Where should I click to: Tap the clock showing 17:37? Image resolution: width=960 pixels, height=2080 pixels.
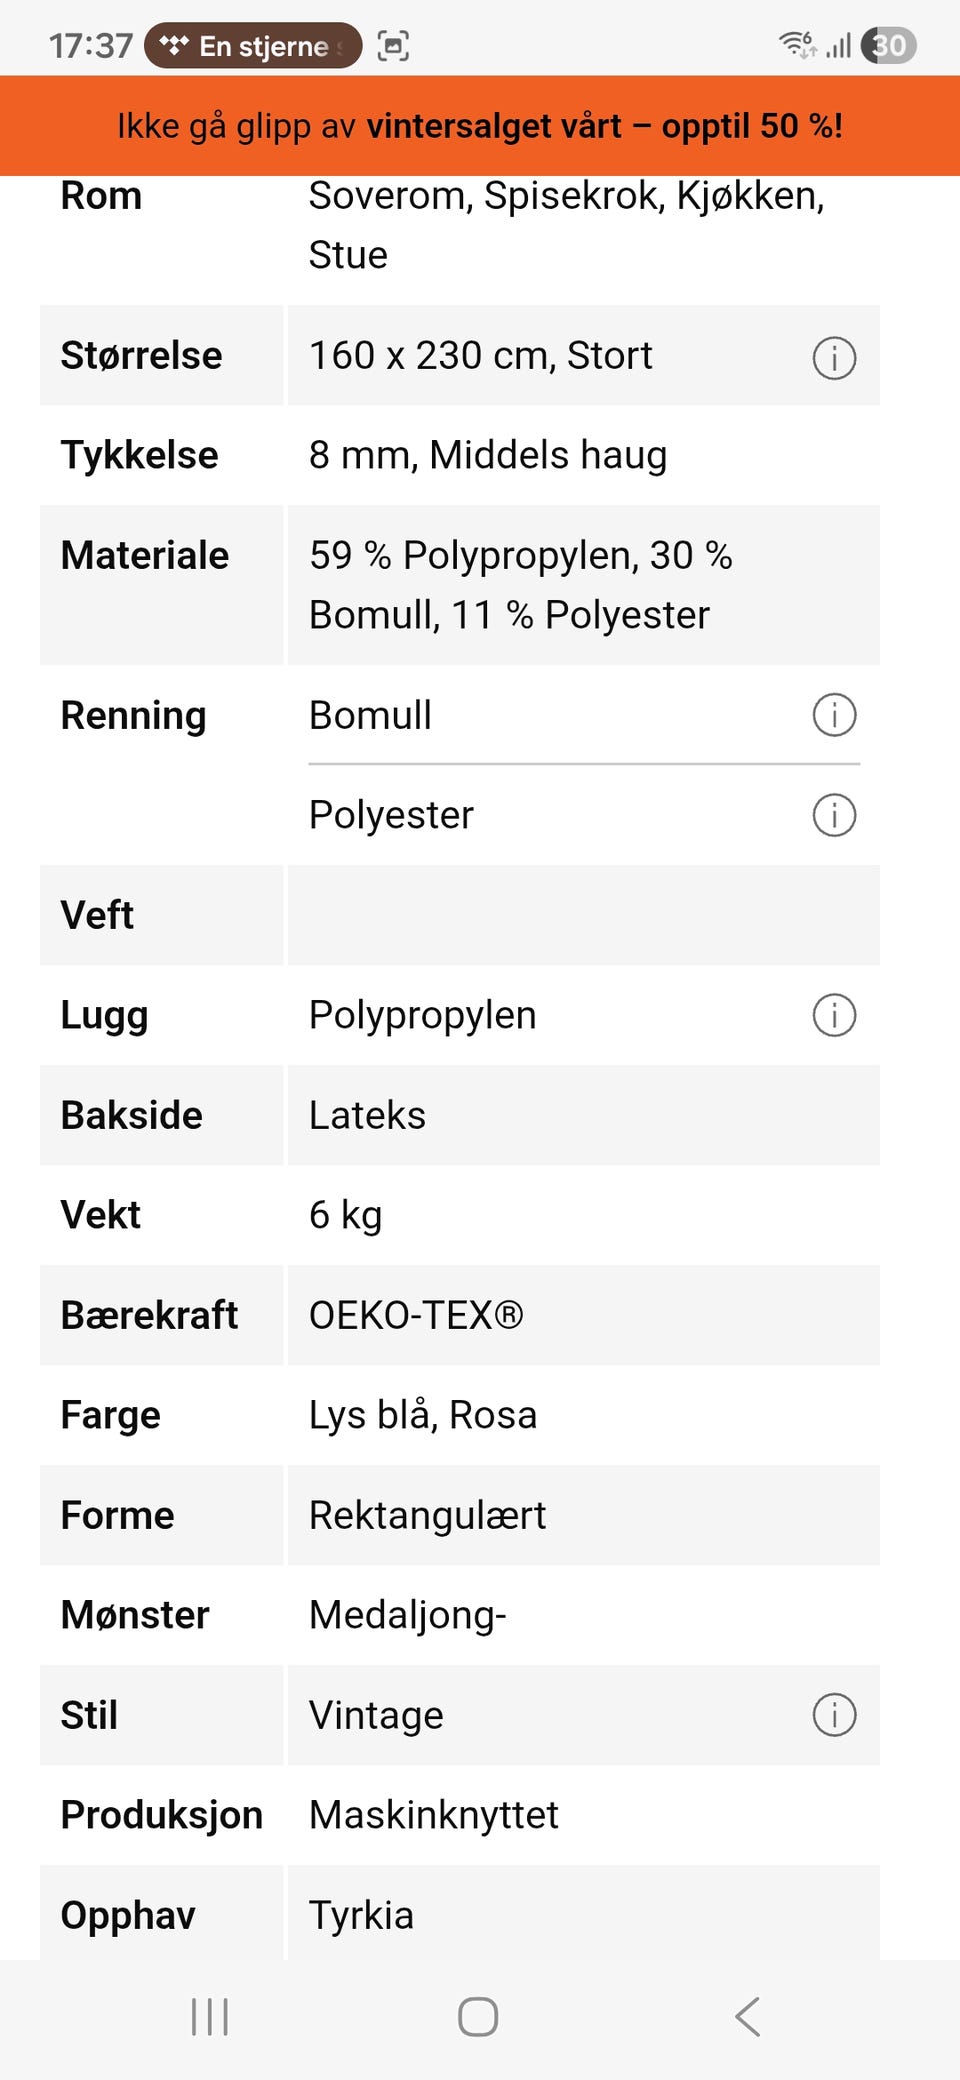pos(91,46)
